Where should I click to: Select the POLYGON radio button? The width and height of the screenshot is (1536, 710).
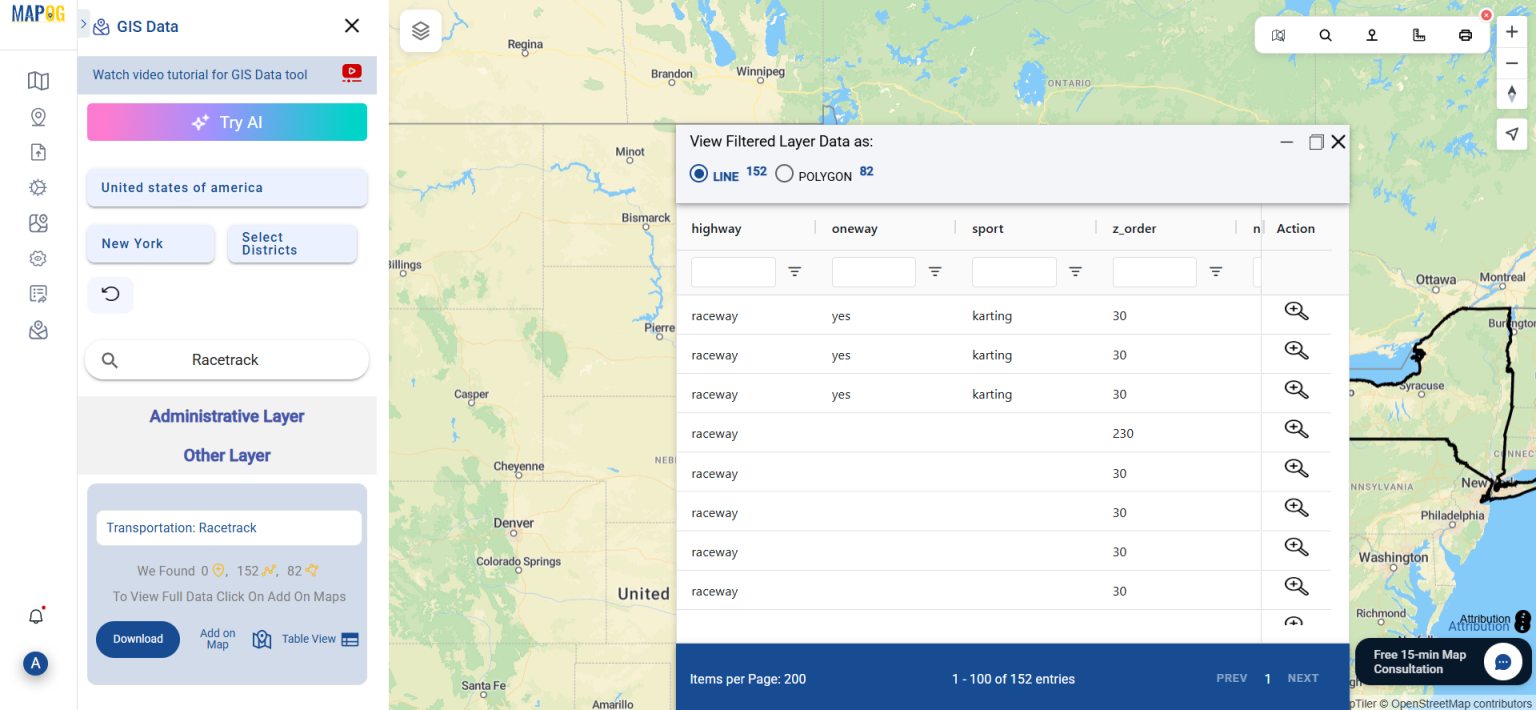(x=784, y=172)
